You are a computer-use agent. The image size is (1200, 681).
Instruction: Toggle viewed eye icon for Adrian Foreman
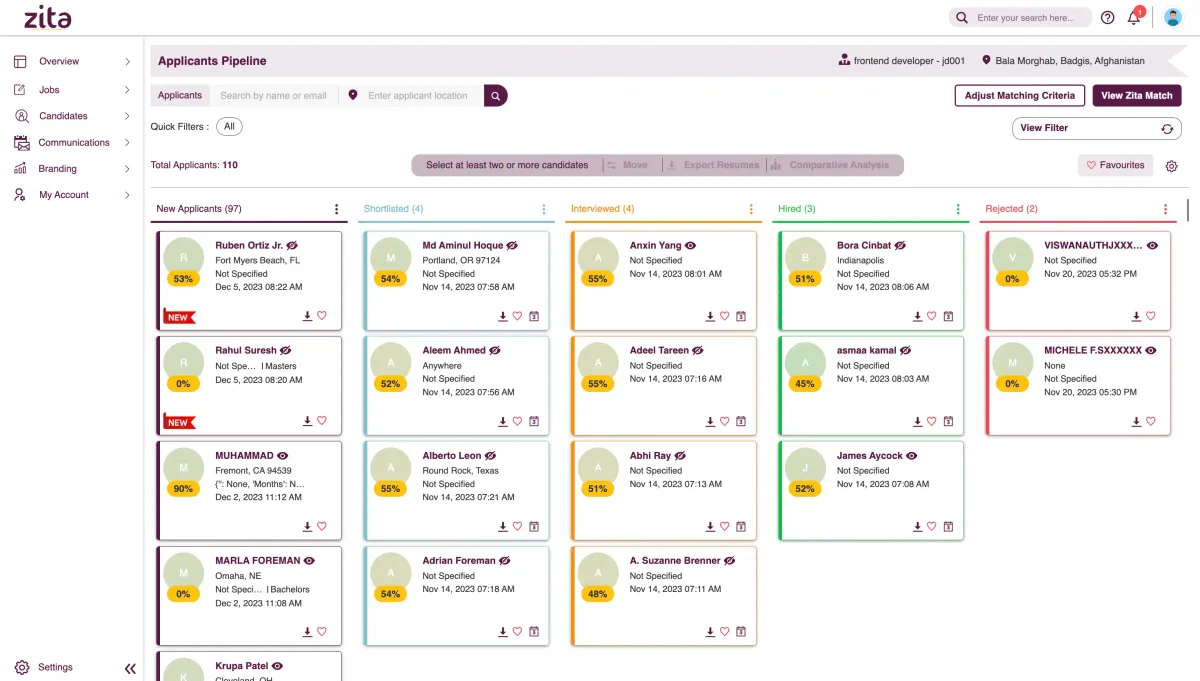click(505, 561)
